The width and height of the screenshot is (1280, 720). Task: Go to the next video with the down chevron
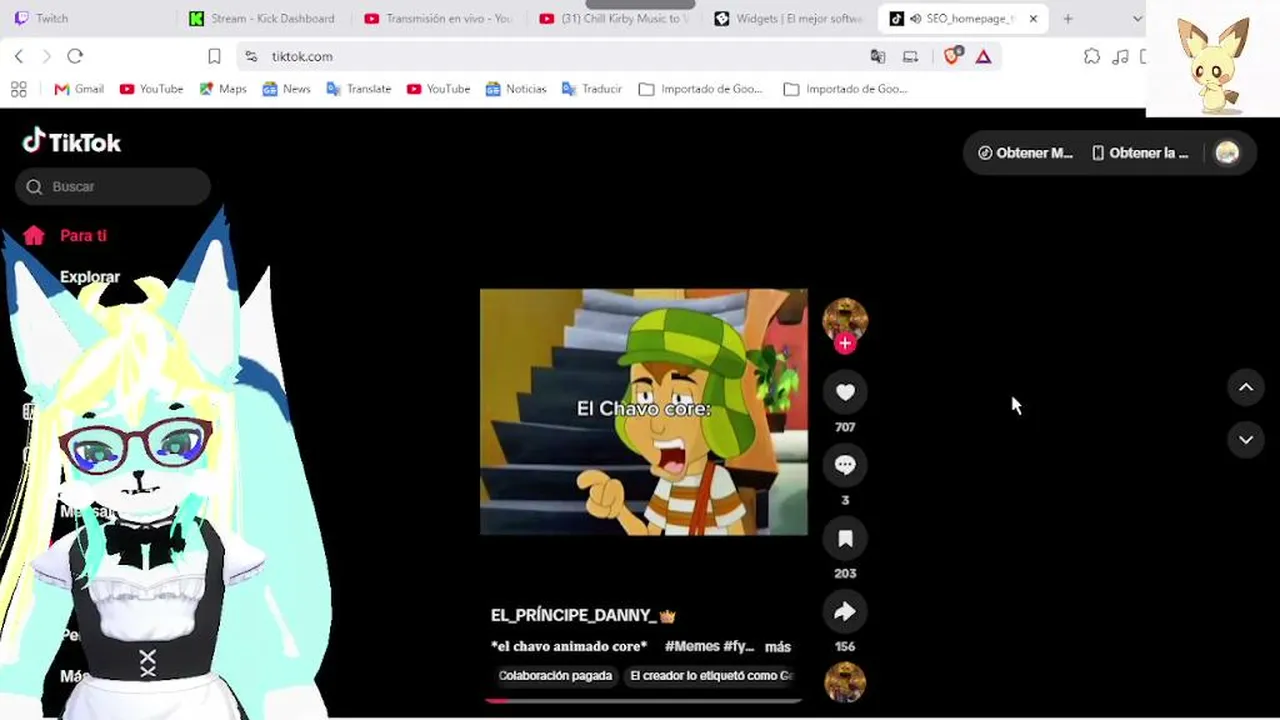(x=1246, y=439)
